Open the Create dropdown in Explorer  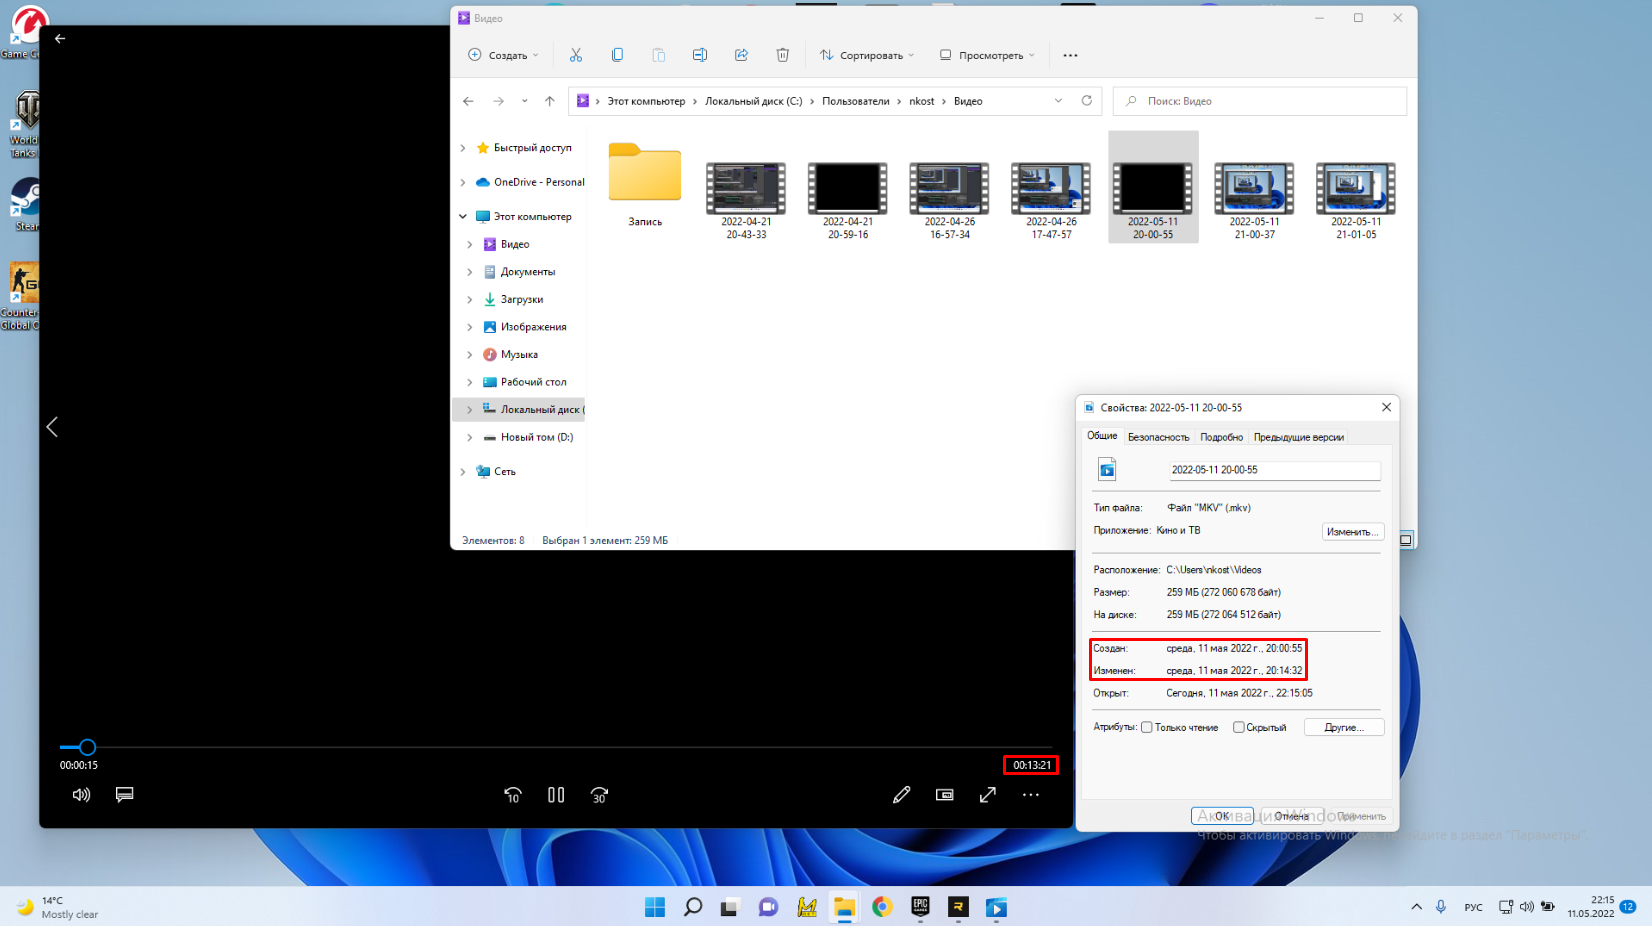[503, 55]
